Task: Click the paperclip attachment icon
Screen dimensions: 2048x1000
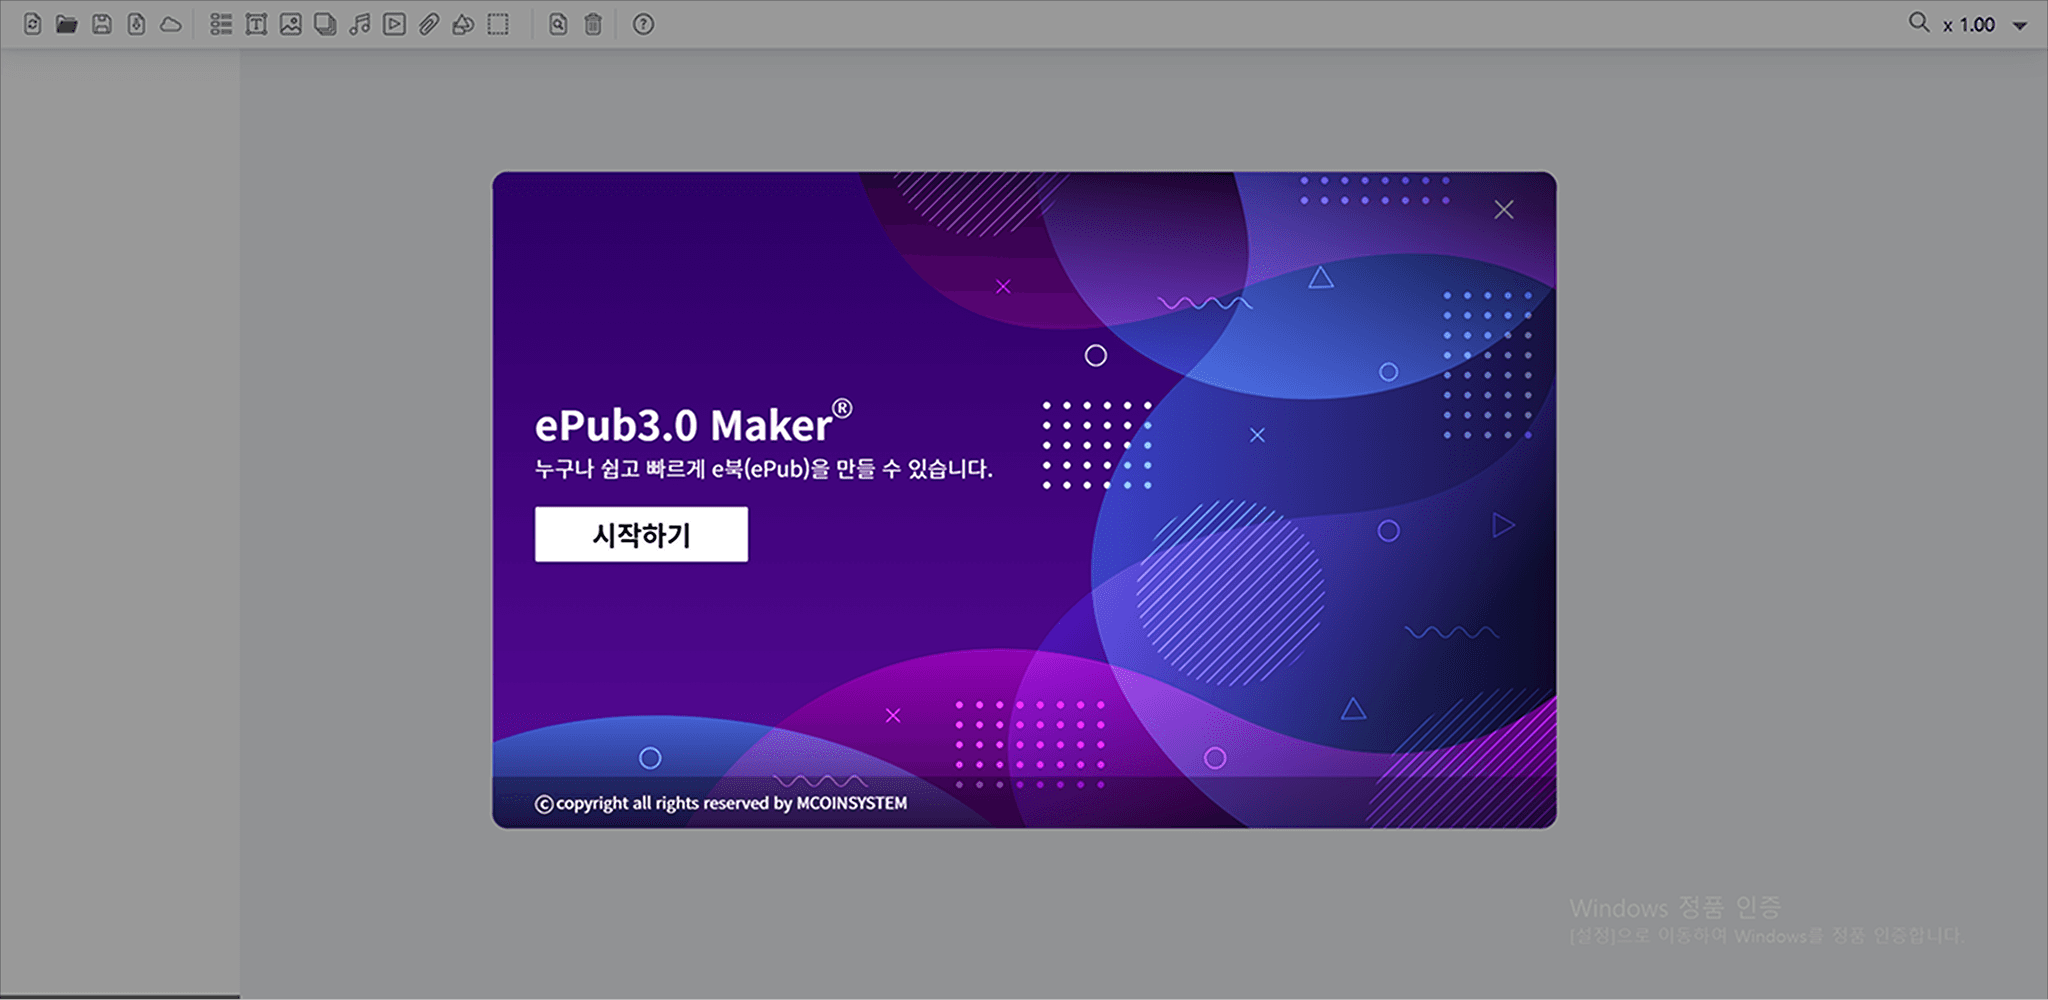Action: click(x=429, y=24)
